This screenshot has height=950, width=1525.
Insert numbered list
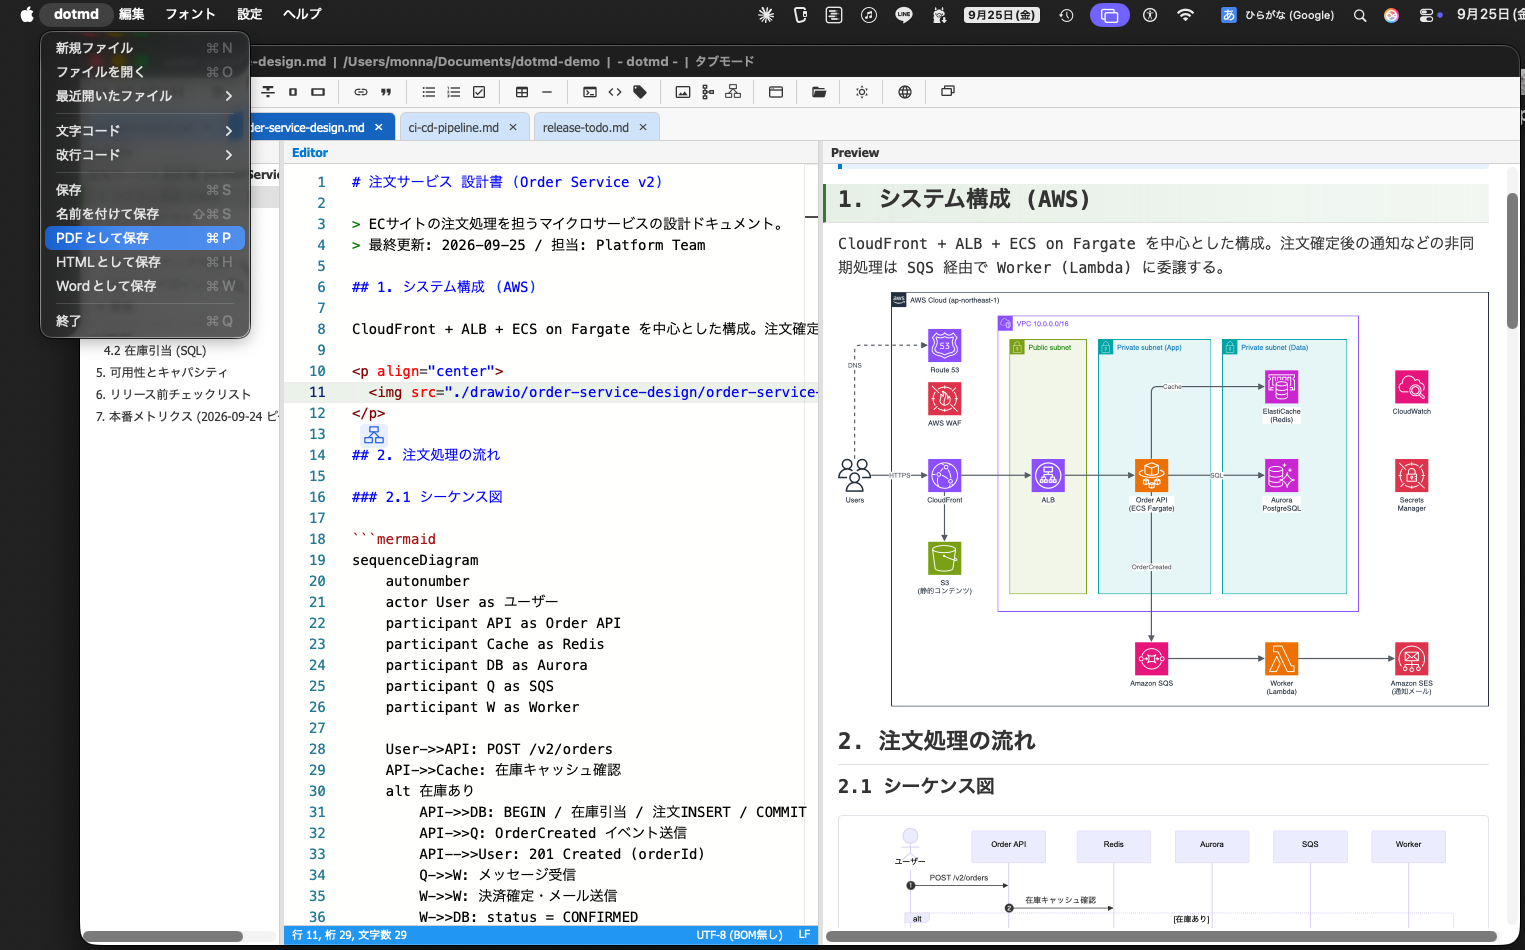pyautogui.click(x=454, y=92)
